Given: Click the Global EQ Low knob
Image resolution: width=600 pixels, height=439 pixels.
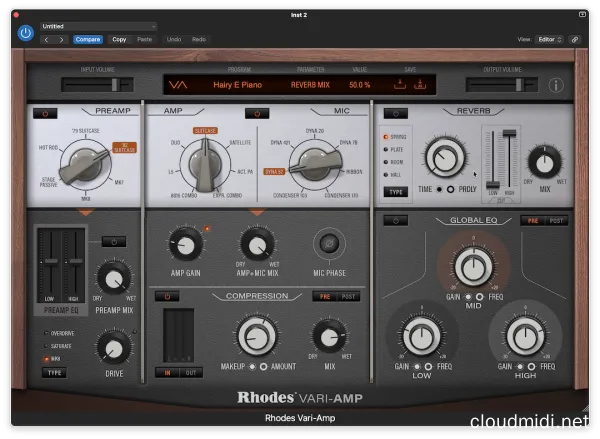Looking at the screenshot, I should click(422, 337).
